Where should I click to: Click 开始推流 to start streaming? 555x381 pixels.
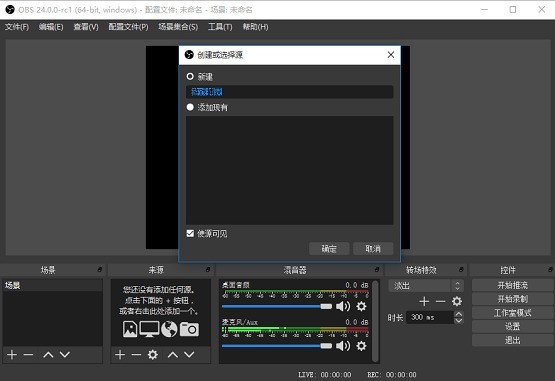point(512,285)
